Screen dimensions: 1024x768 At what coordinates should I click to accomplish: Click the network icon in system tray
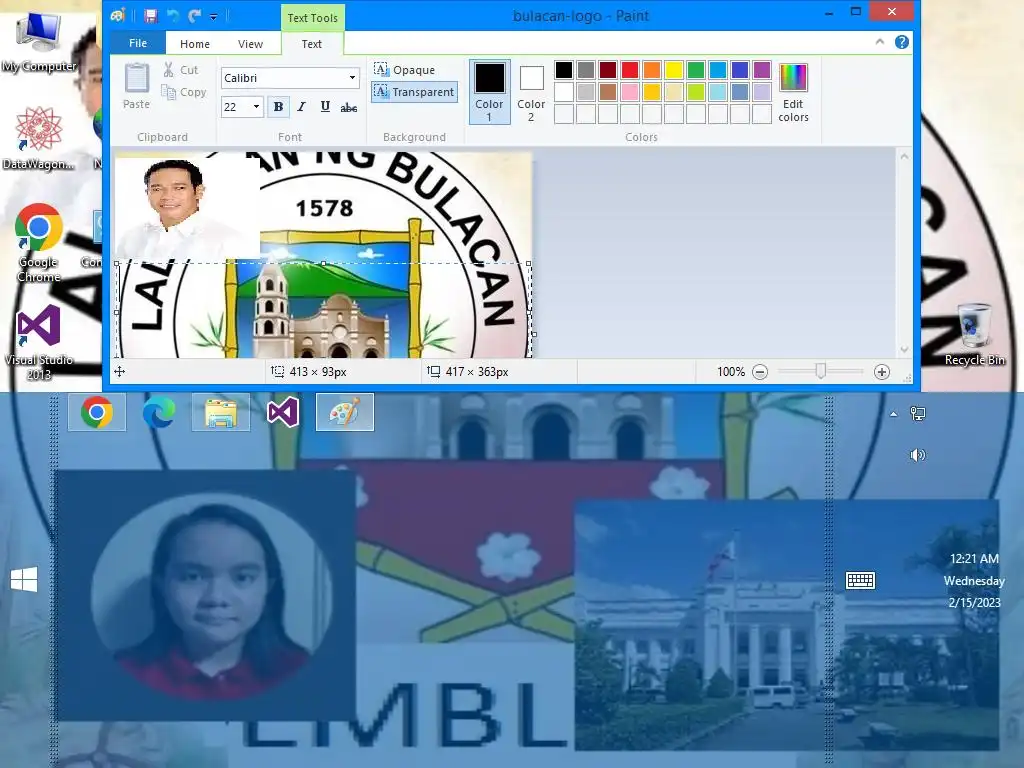918,413
